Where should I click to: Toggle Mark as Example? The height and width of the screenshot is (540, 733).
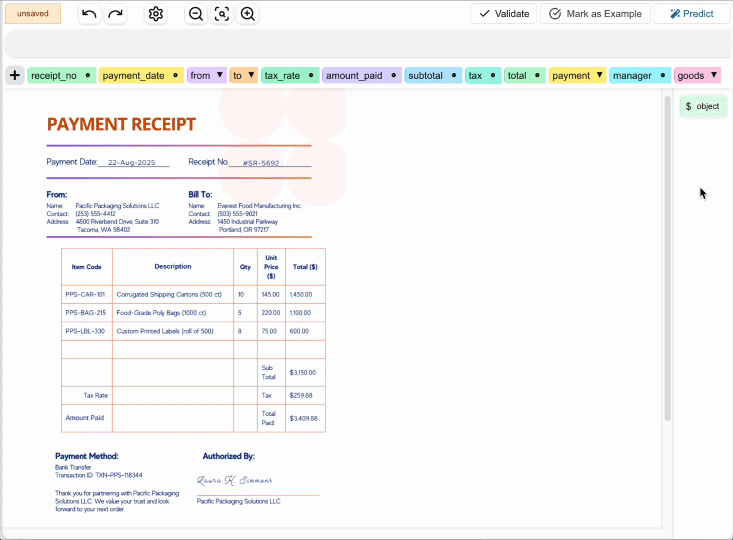coord(595,14)
